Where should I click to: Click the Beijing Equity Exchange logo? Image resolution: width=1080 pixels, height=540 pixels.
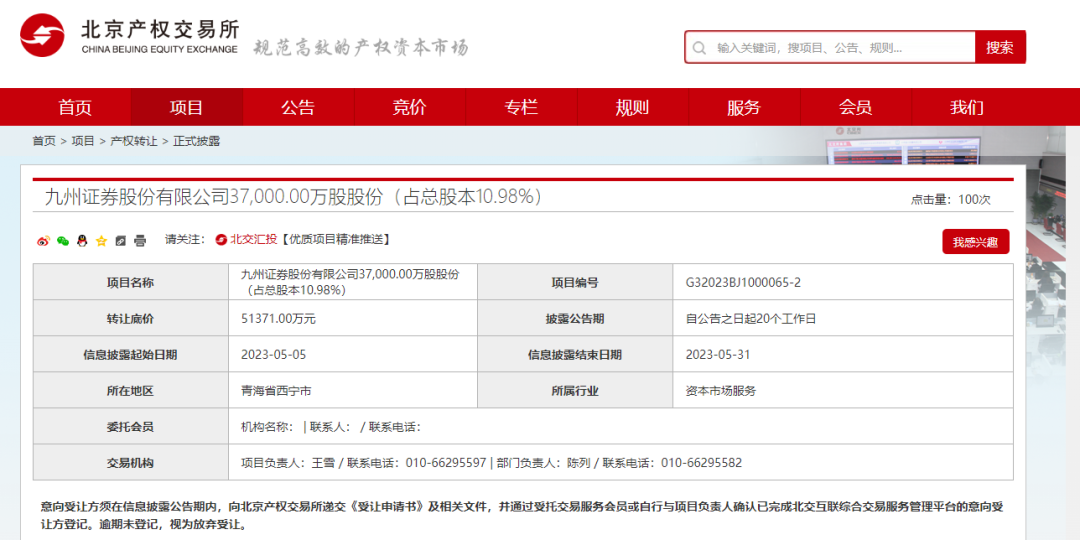[129, 36]
